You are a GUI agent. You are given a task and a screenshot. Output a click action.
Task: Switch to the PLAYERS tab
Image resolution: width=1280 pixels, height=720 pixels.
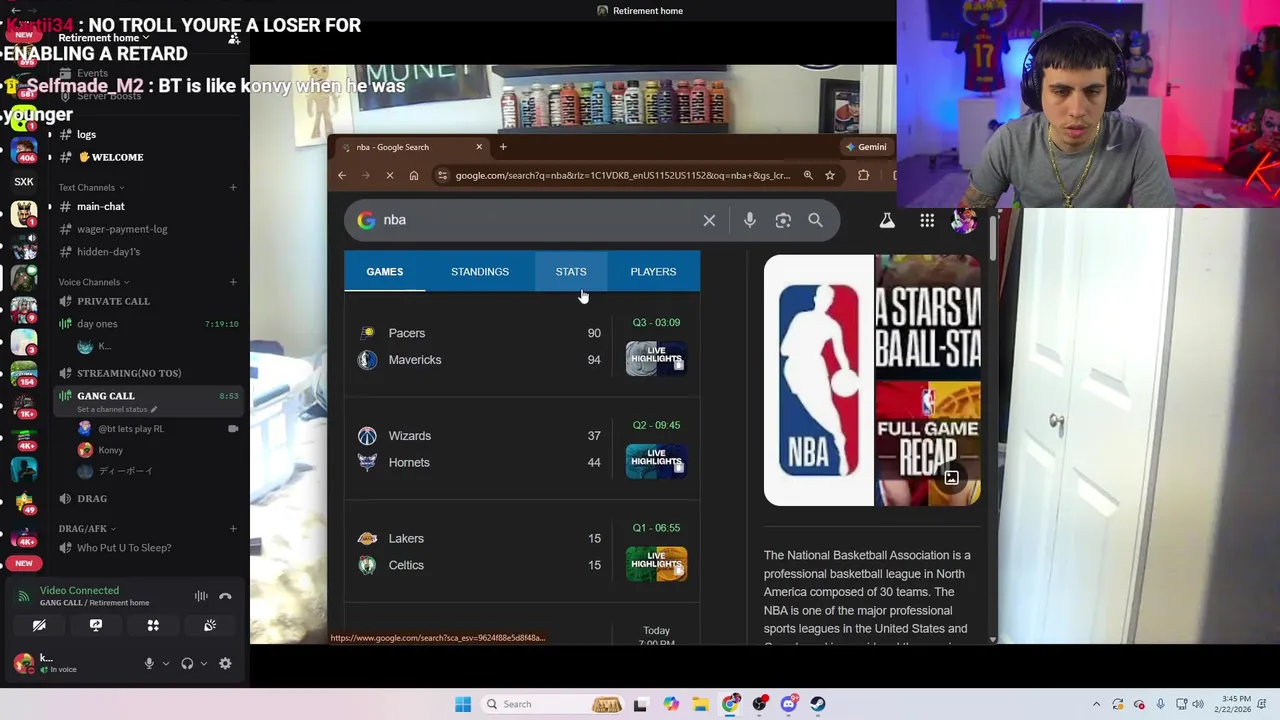coord(653,272)
